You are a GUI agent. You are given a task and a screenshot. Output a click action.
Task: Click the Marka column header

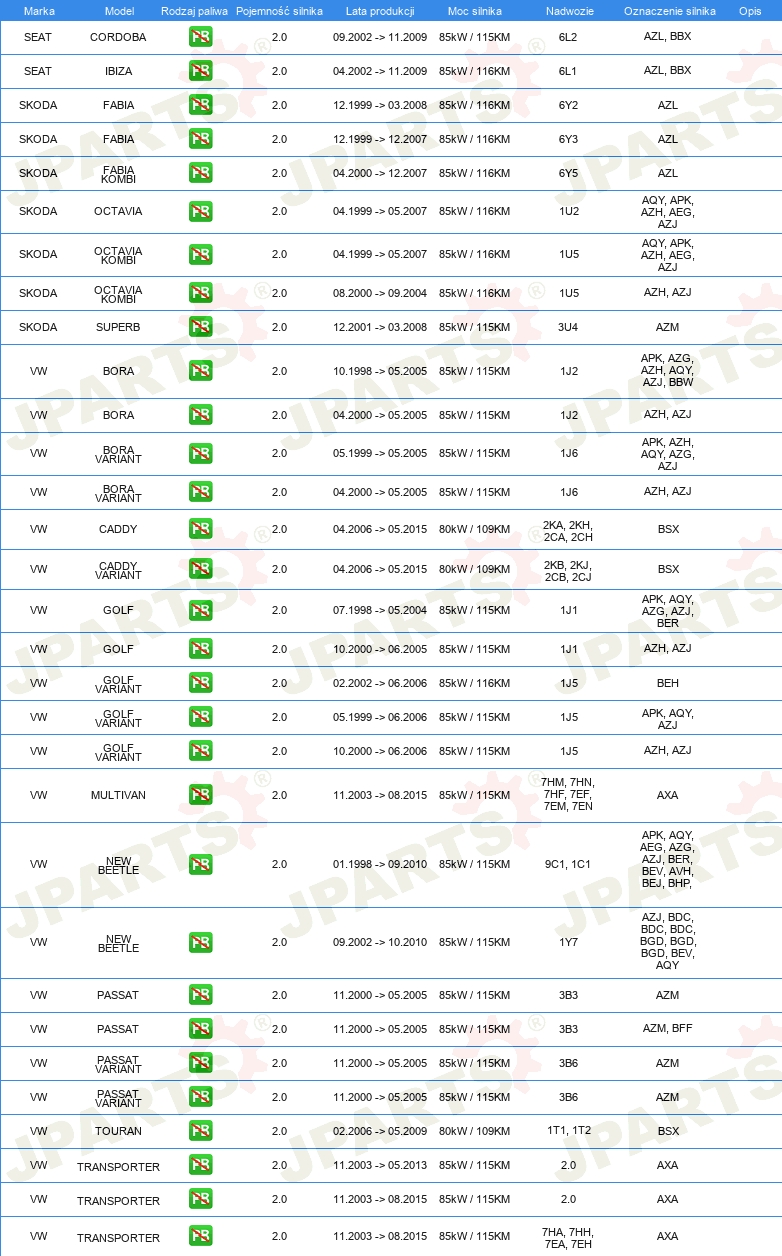click(38, 10)
